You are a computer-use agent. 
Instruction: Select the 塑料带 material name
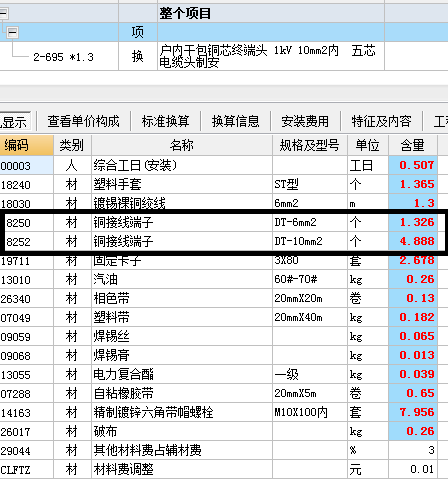coord(182,317)
